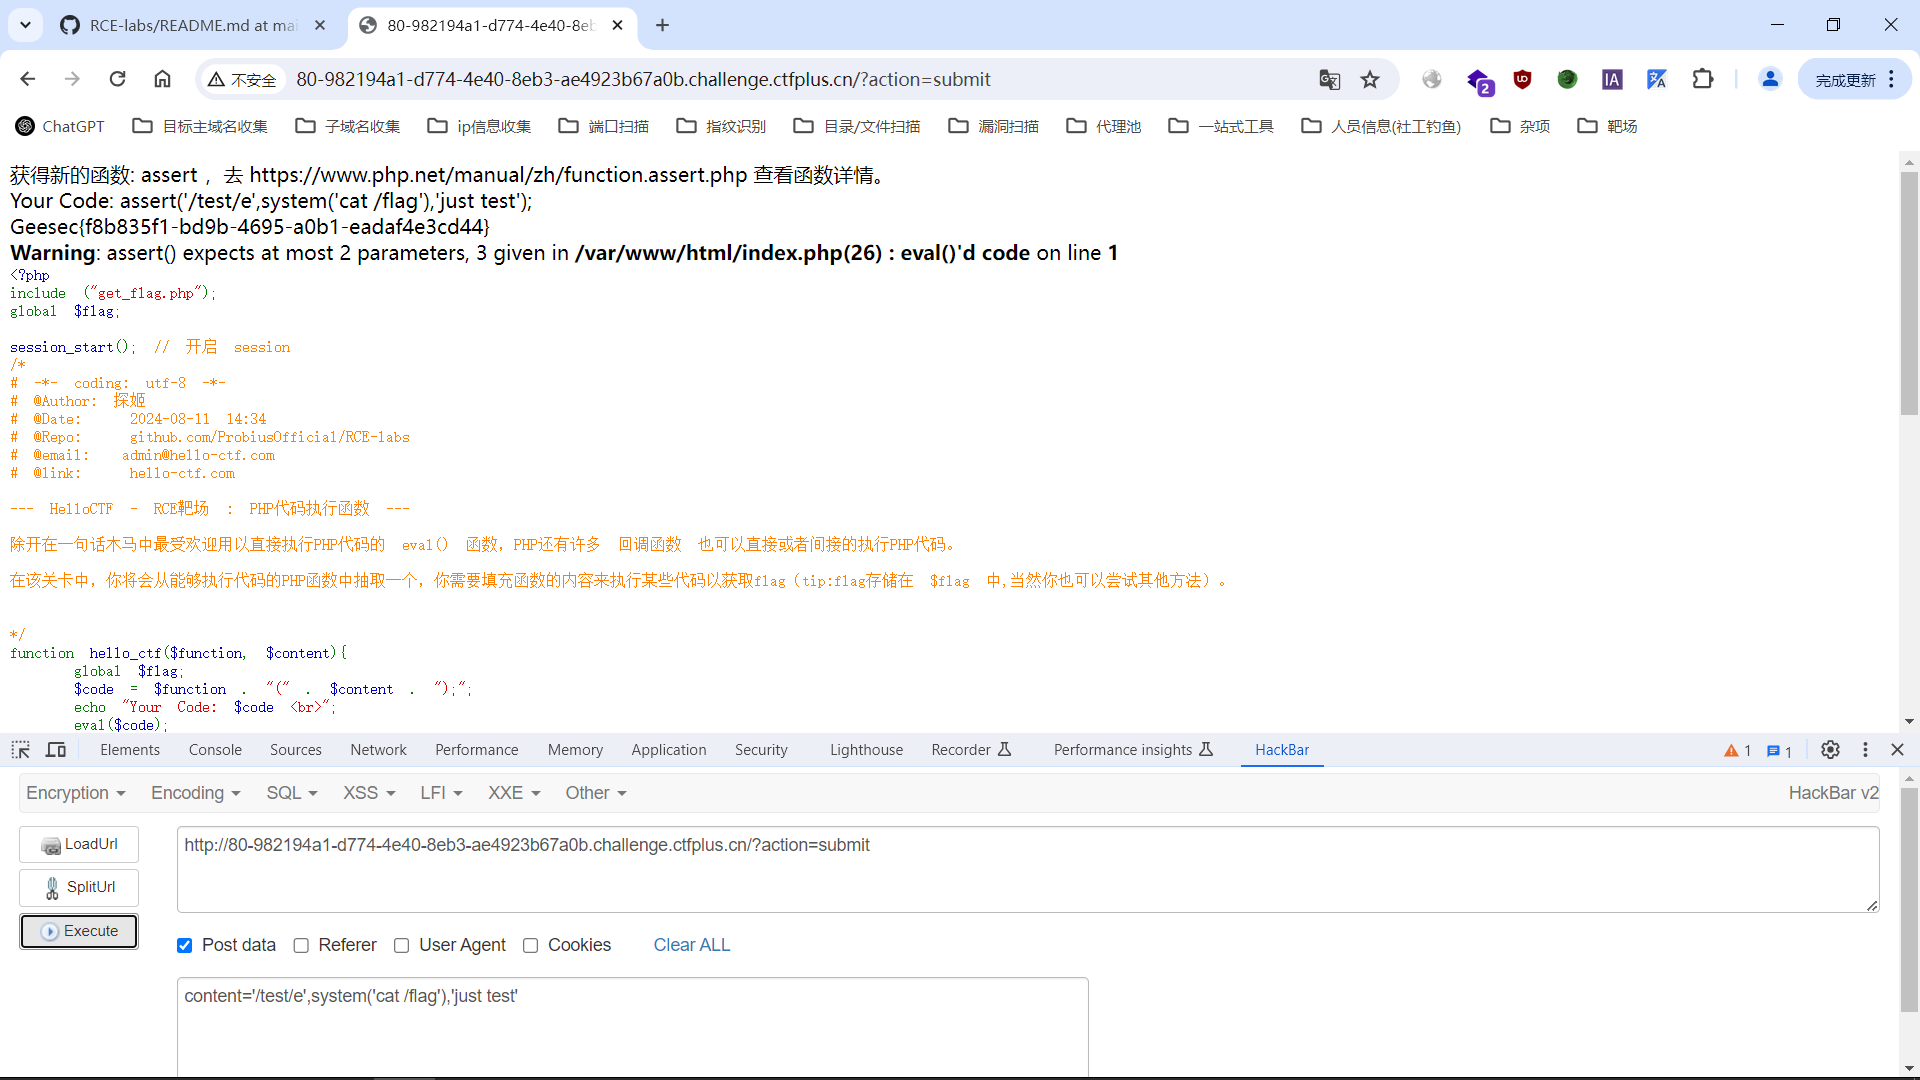Open the Google Translate page icon

1329,80
